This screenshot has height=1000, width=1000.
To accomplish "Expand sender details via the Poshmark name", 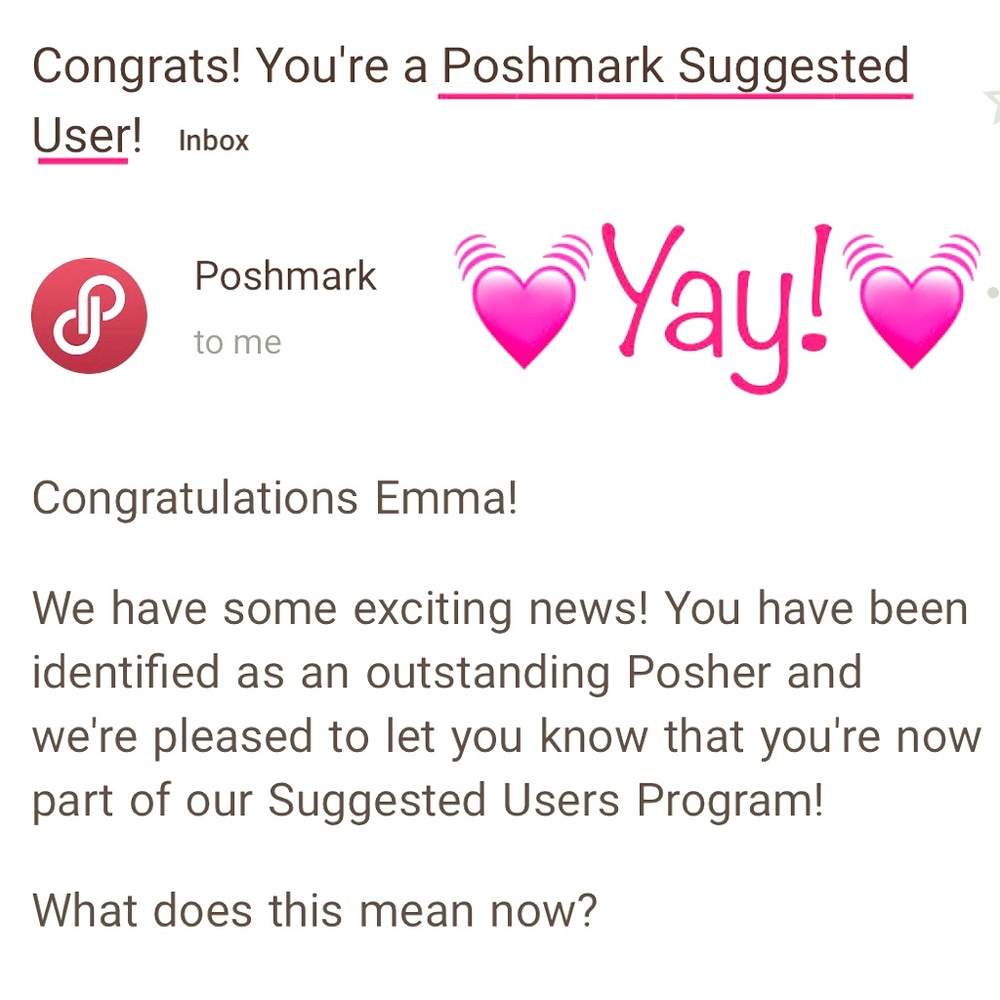I will [285, 276].
